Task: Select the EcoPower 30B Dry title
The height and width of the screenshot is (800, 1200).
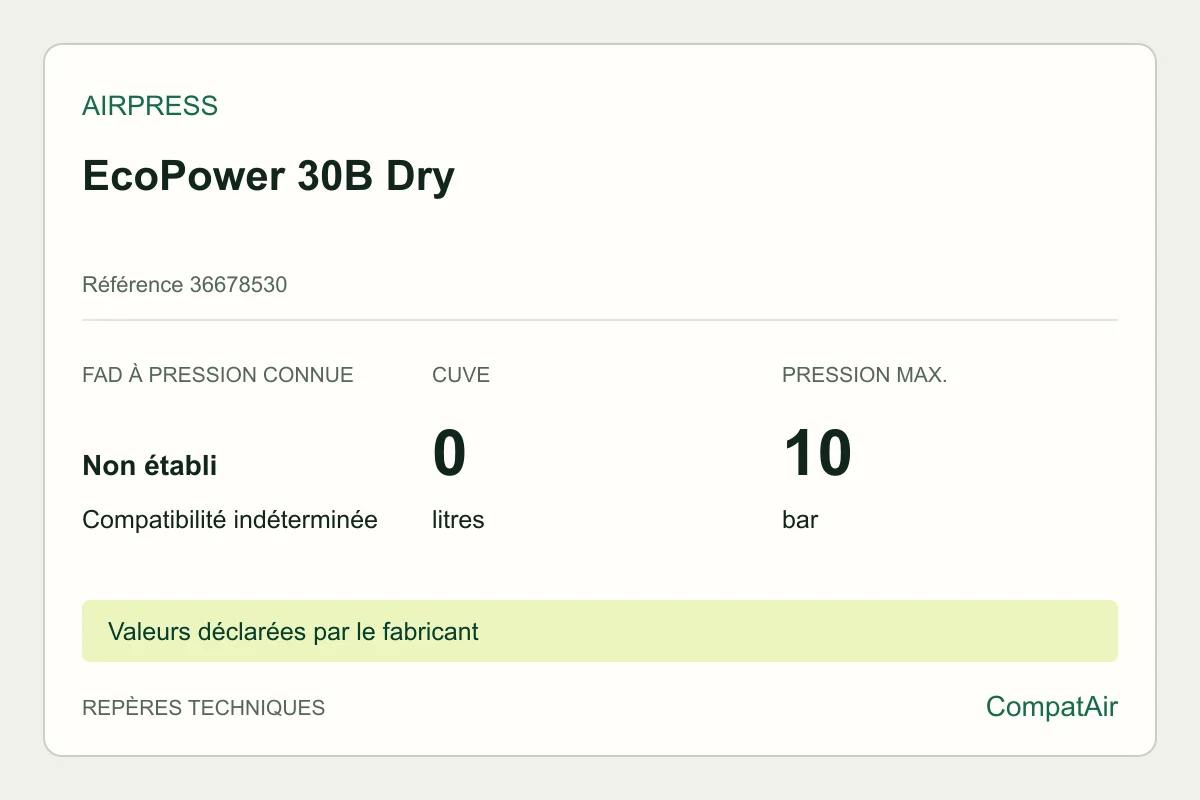Action: pos(268,177)
